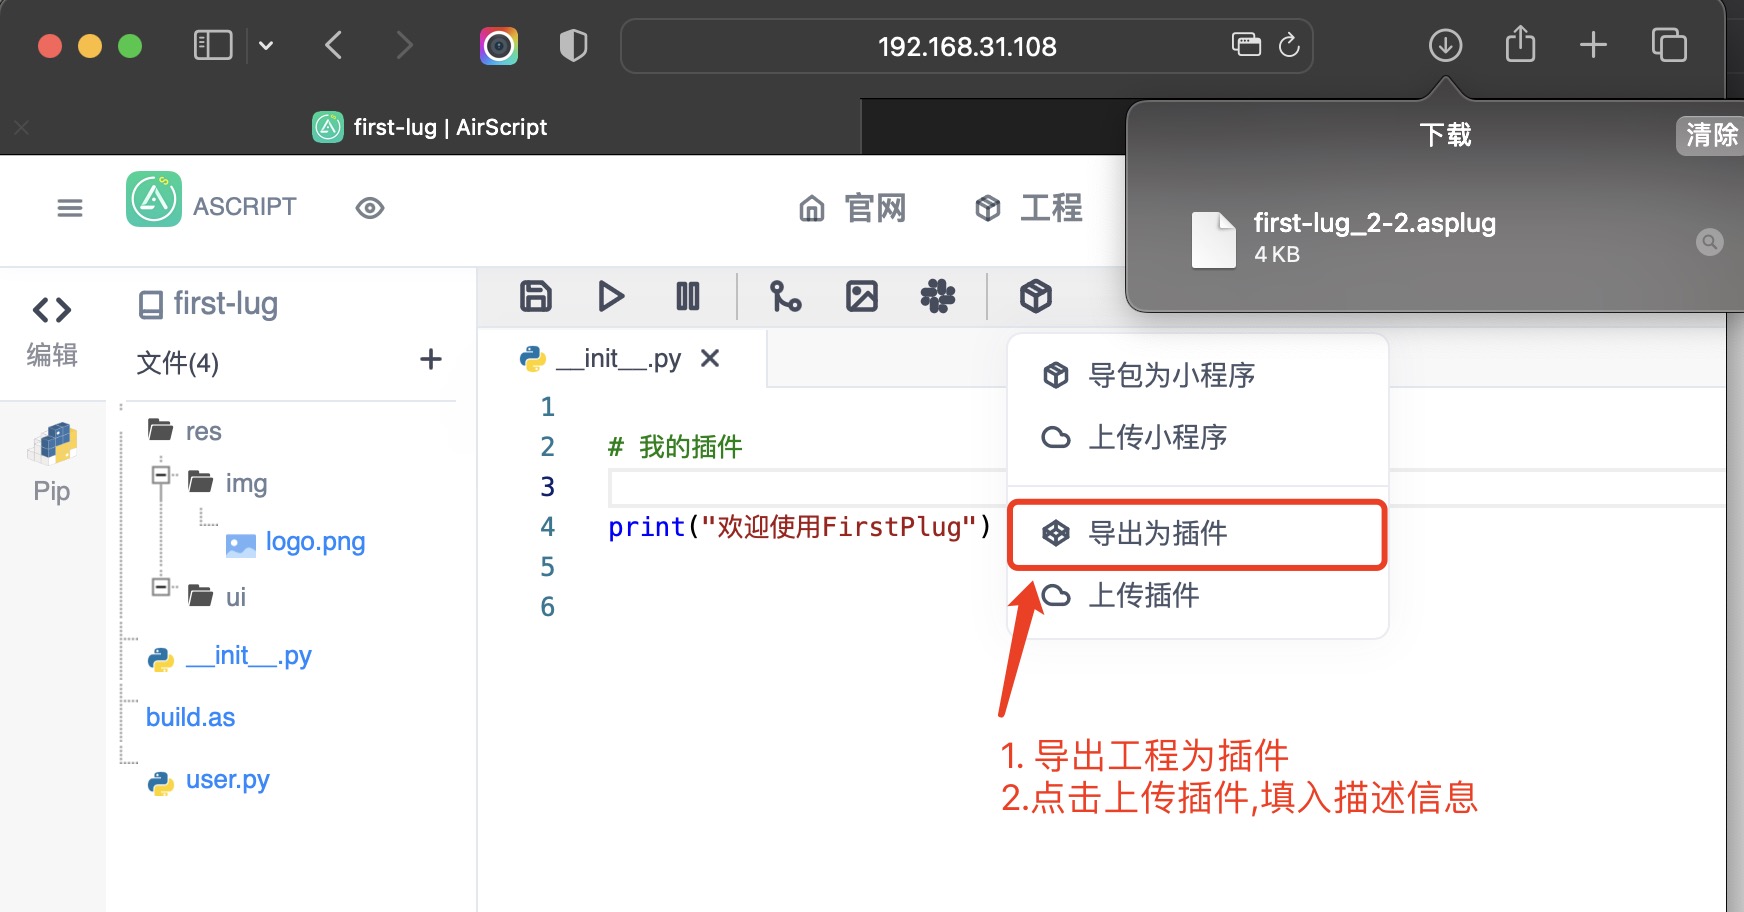Open build.as file
The width and height of the screenshot is (1744, 912).
190,717
